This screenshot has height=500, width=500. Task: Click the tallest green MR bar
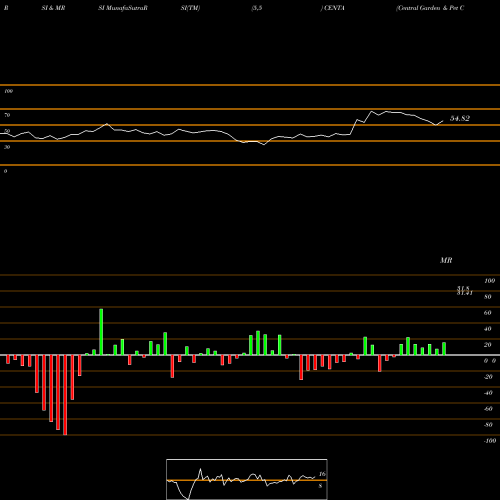coord(101,332)
